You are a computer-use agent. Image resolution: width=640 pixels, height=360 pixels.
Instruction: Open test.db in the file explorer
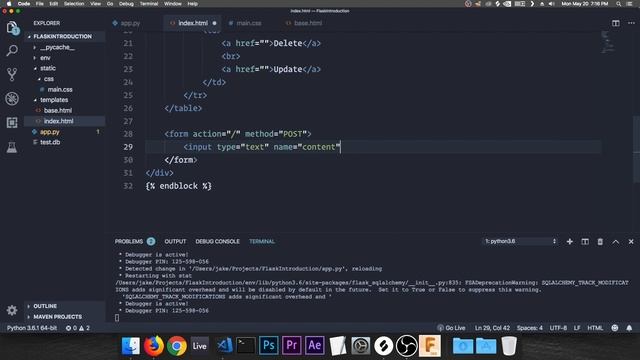point(50,142)
